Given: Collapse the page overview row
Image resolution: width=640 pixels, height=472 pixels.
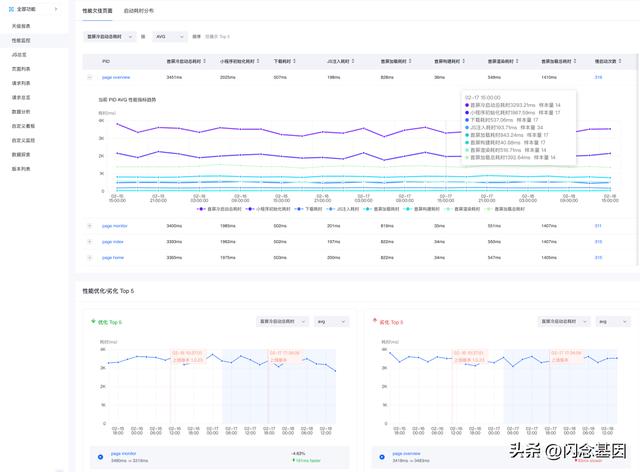Looking at the screenshot, I should point(90,77).
